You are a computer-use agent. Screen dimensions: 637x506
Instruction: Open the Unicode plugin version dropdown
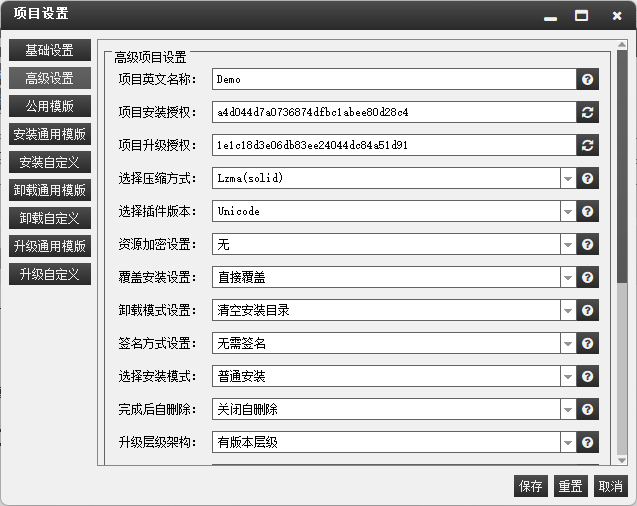click(568, 212)
